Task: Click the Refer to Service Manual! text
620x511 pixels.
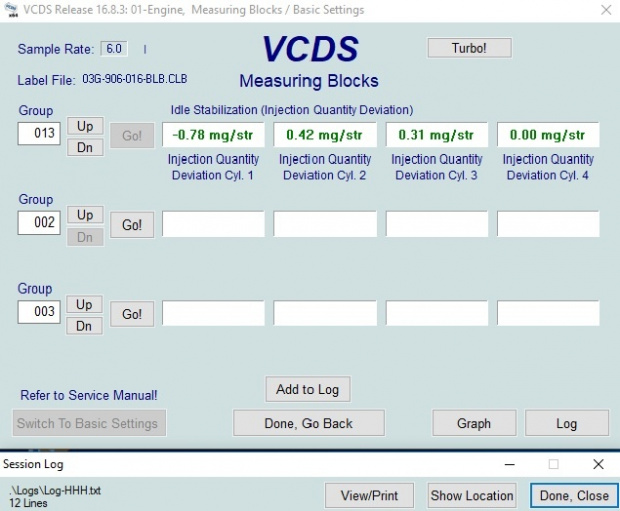Action: tap(89, 395)
